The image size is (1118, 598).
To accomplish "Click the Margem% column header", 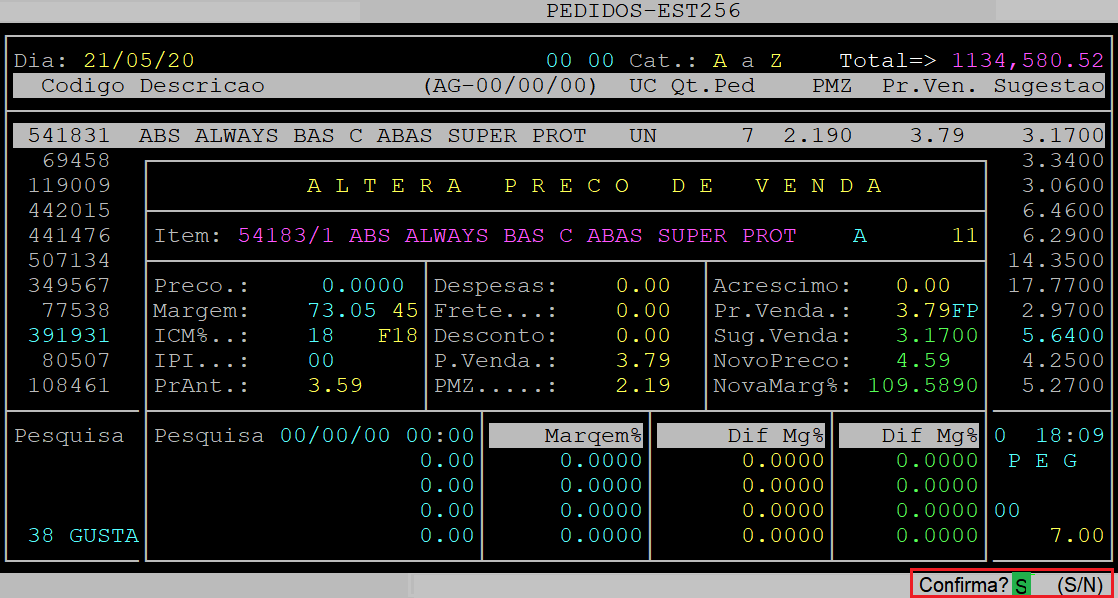I will click(x=592, y=435).
